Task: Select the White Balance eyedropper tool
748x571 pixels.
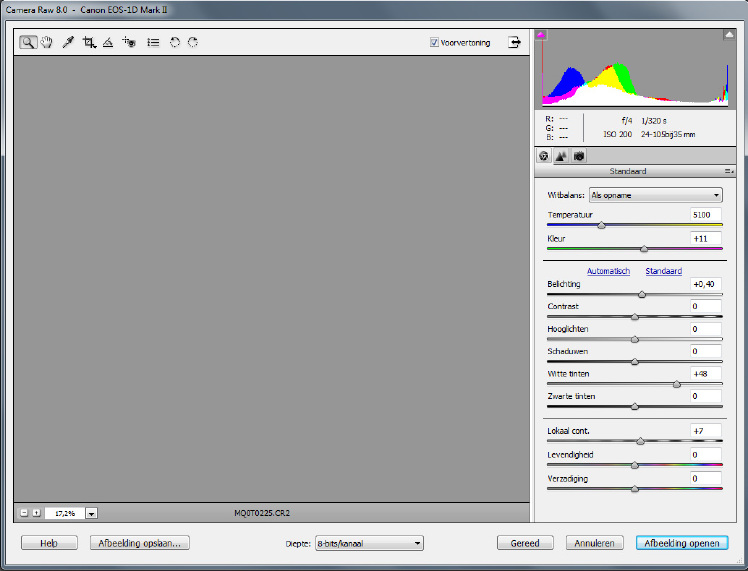Action: [68, 42]
